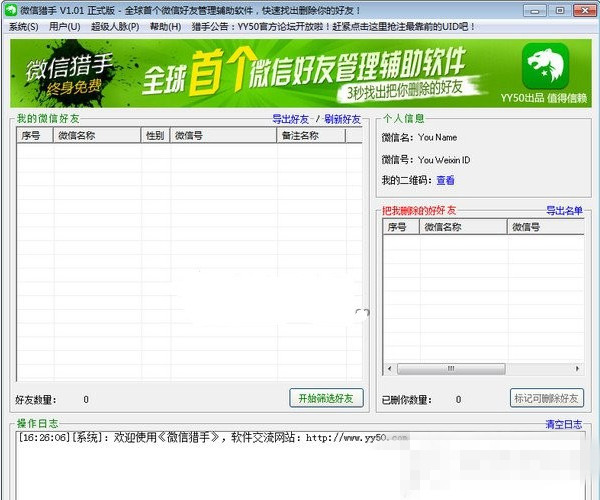Sort friends list by 性别 column
This screenshot has height=500, width=600.
[155, 135]
